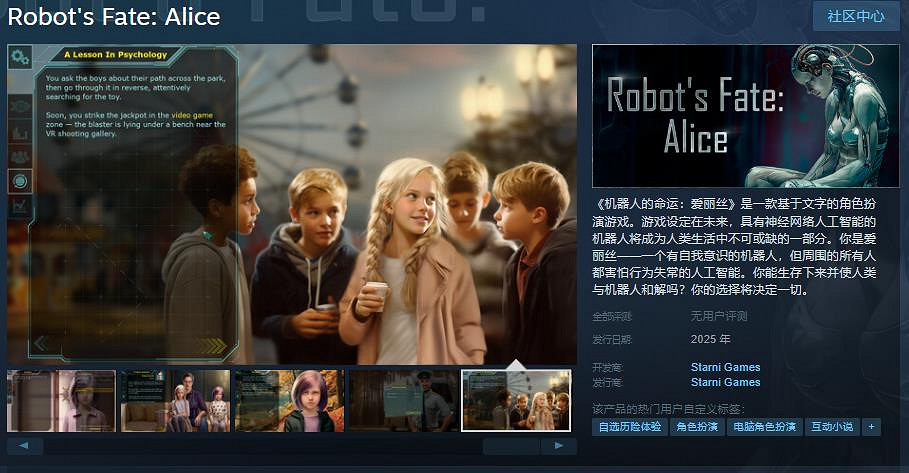
Task: Select the thumbnail of purple-haired girl
Action: (x=289, y=401)
